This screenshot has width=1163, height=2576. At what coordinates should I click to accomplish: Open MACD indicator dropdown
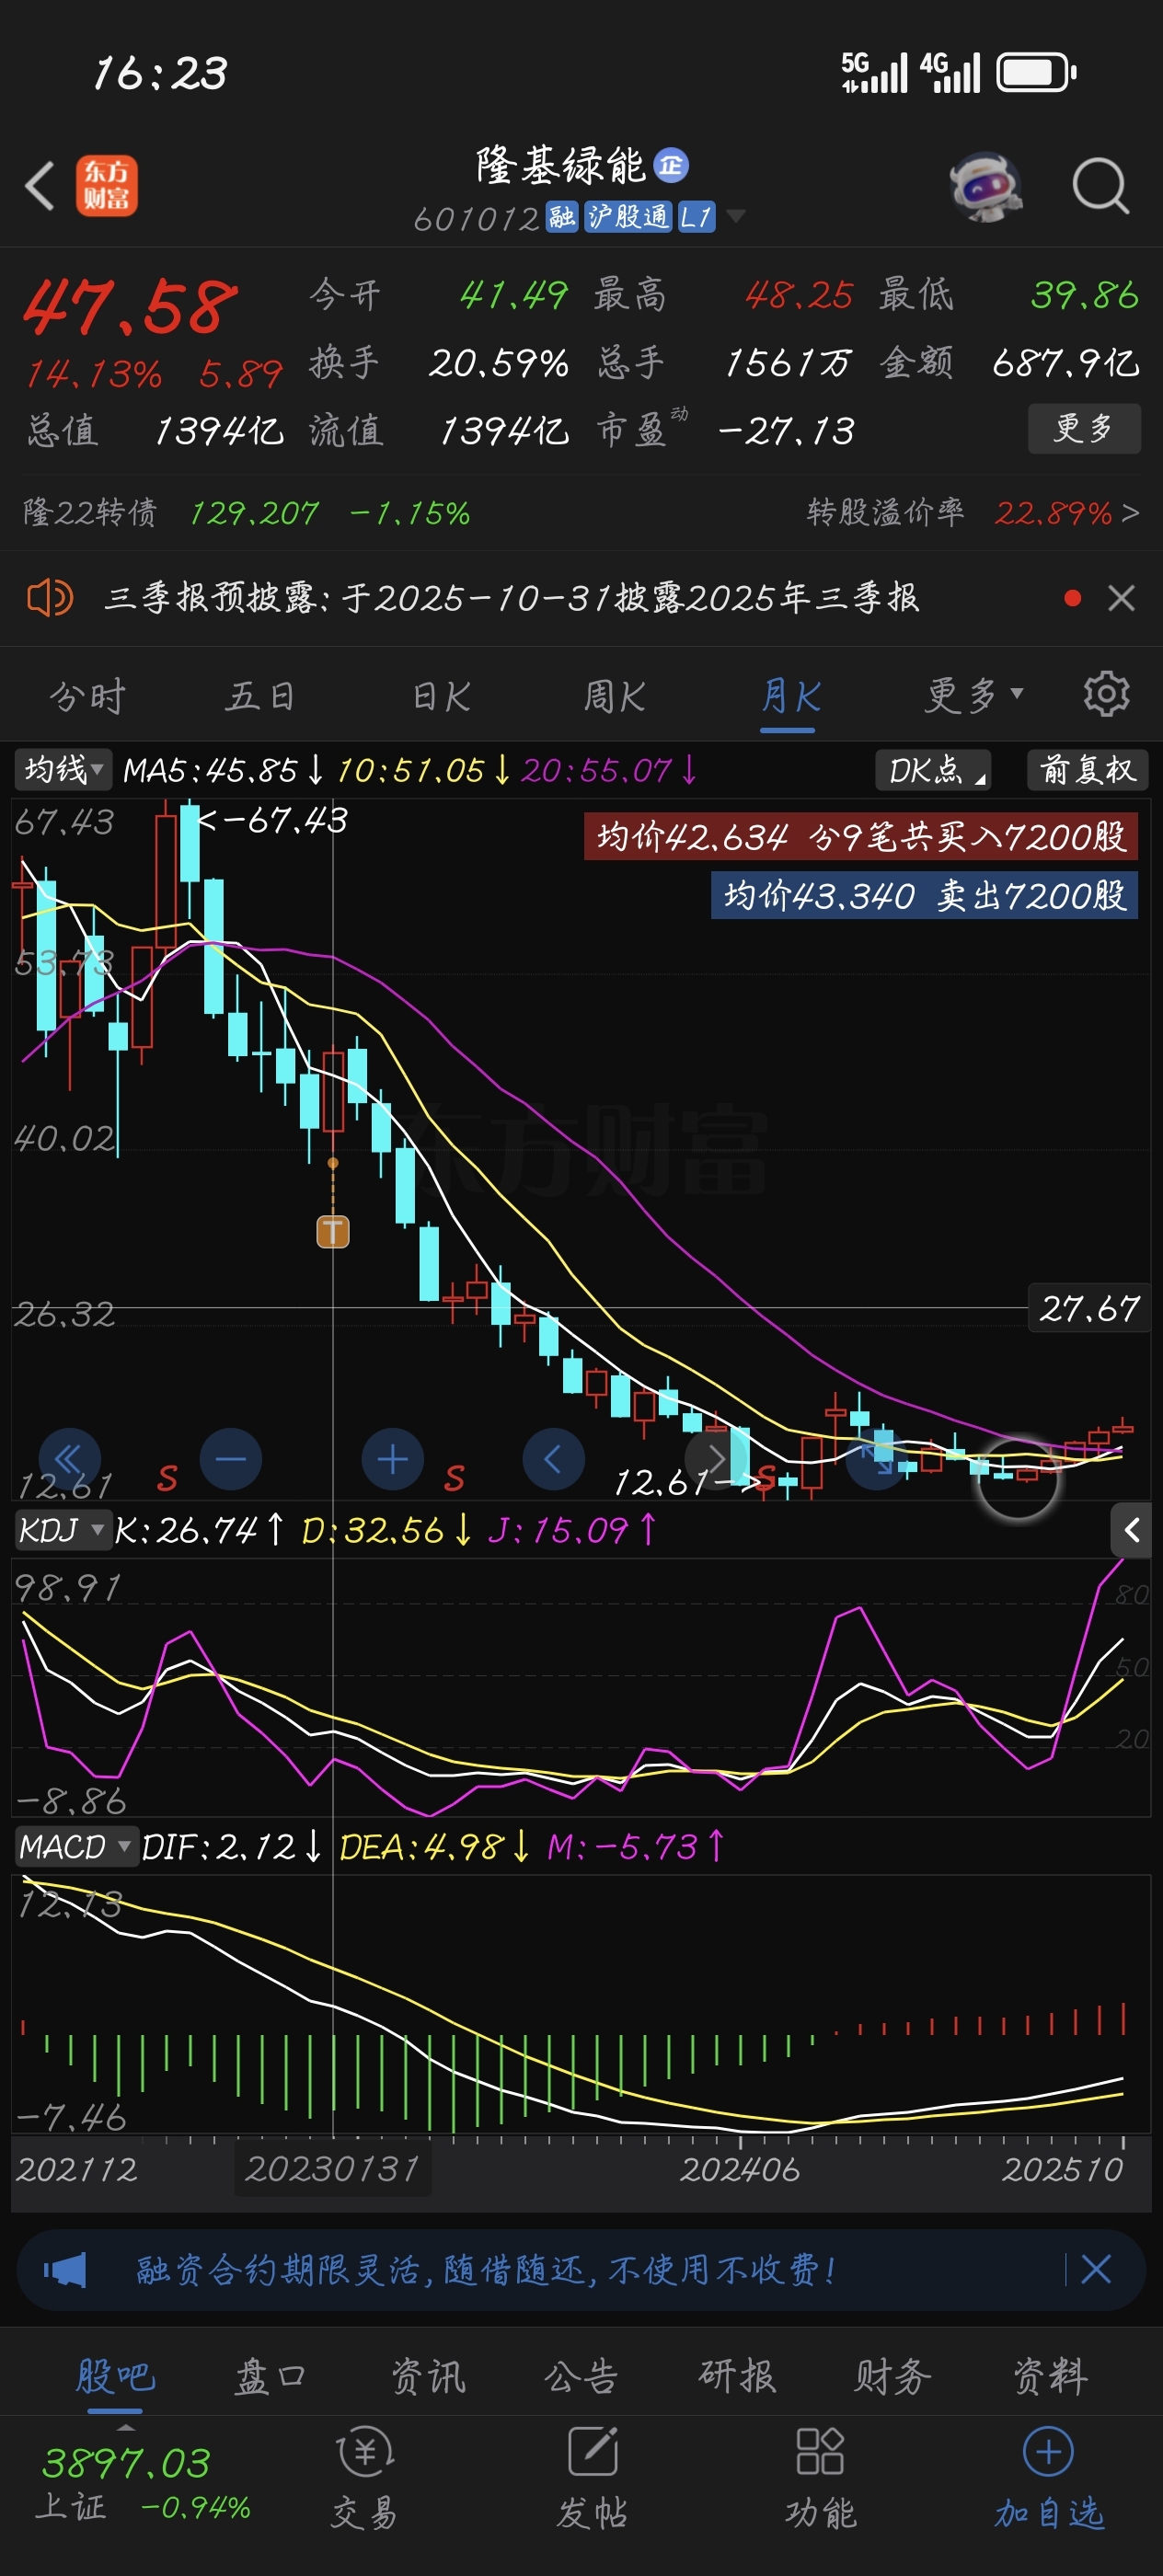pyautogui.click(x=76, y=1846)
